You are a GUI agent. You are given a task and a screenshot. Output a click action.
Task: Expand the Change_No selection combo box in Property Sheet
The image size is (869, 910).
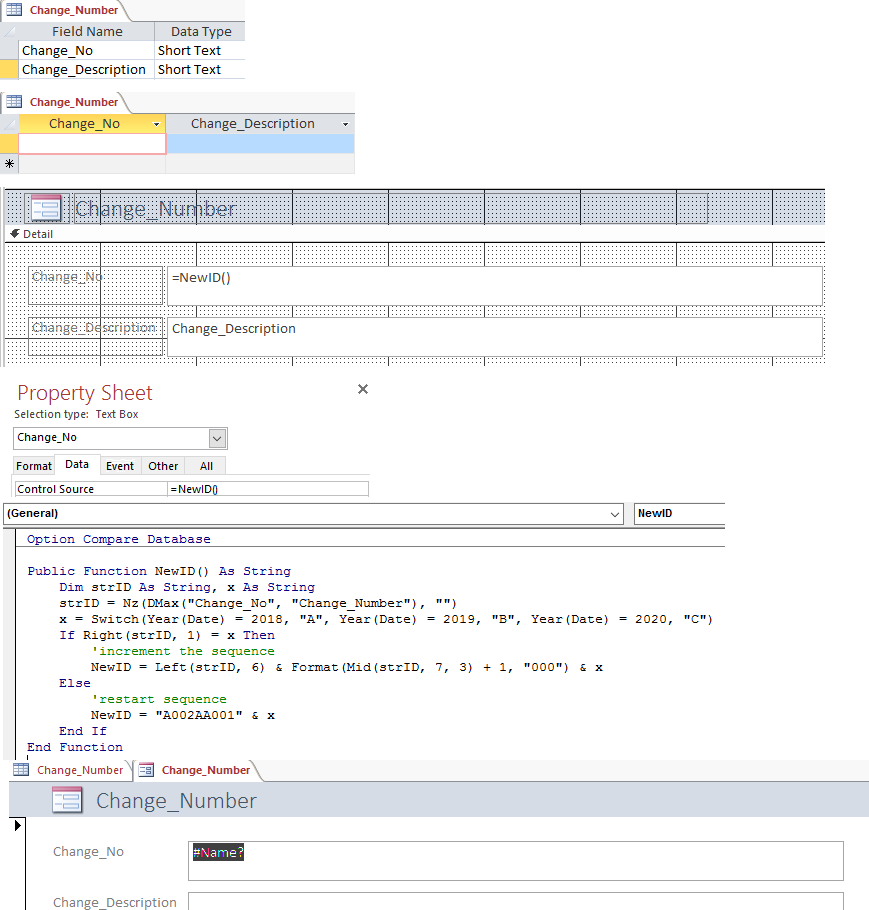click(x=217, y=438)
